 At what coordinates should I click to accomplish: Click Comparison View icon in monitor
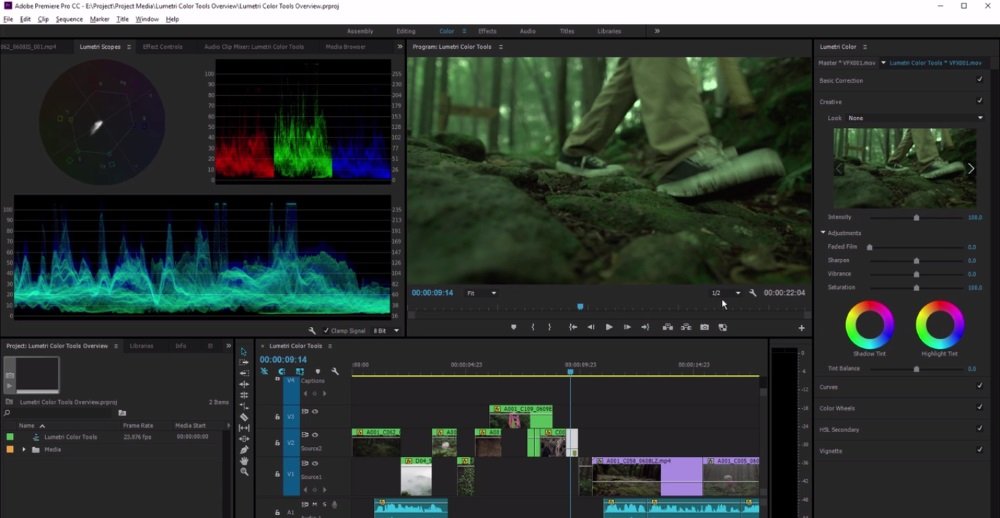point(723,327)
